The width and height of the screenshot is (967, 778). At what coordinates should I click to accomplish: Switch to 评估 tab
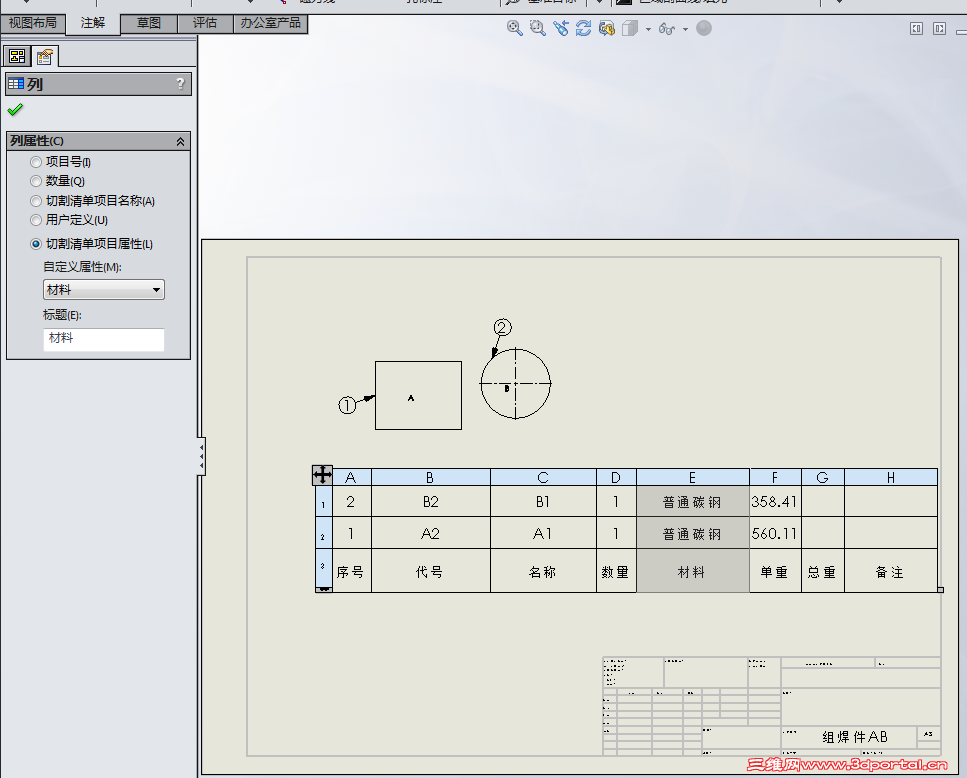(x=205, y=23)
